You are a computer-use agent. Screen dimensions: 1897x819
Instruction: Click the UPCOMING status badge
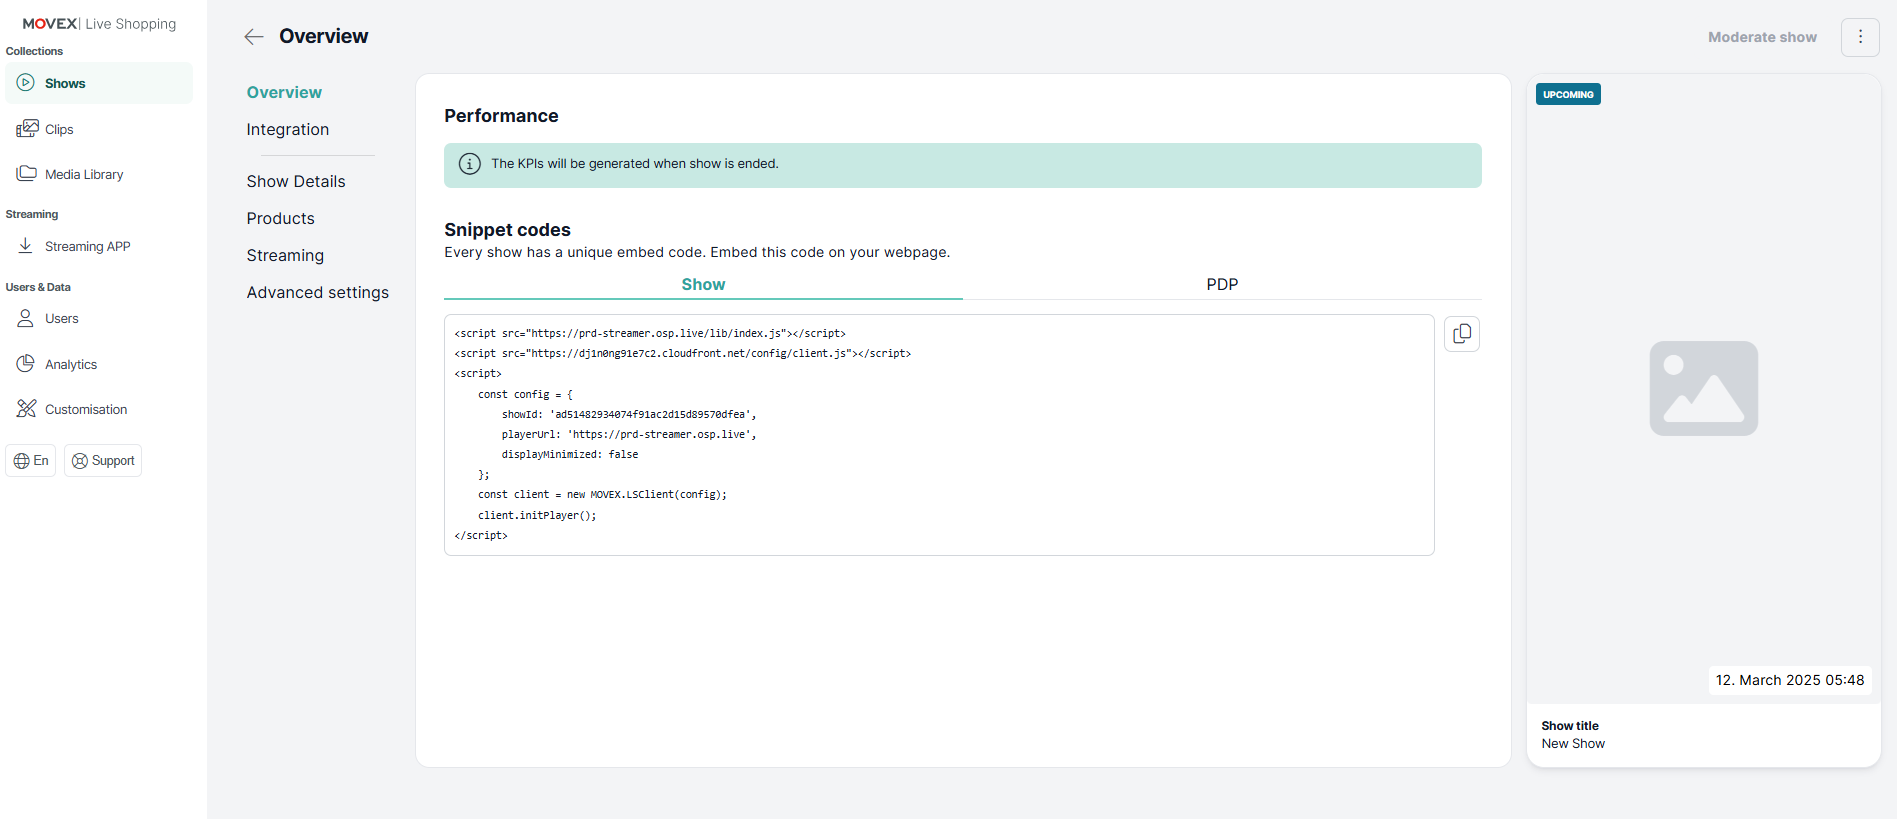point(1568,94)
